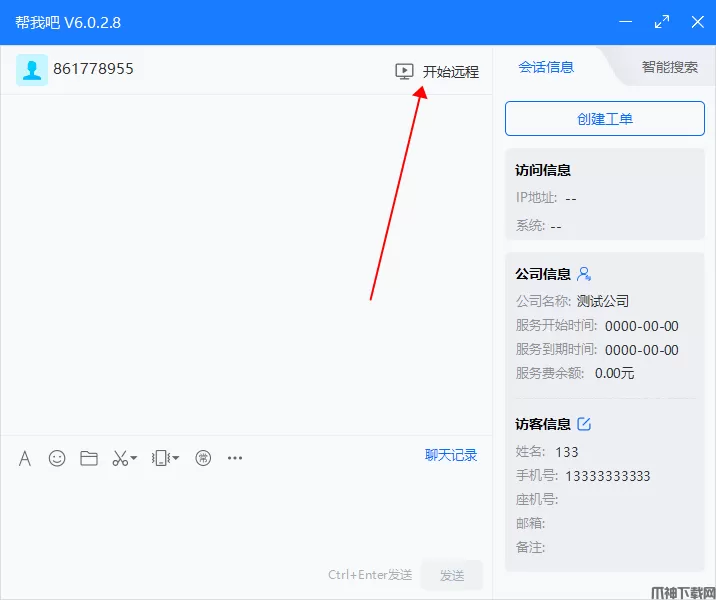The image size is (716, 600).
Task: Expand the shake options dropdown arrow
Action: point(176,459)
